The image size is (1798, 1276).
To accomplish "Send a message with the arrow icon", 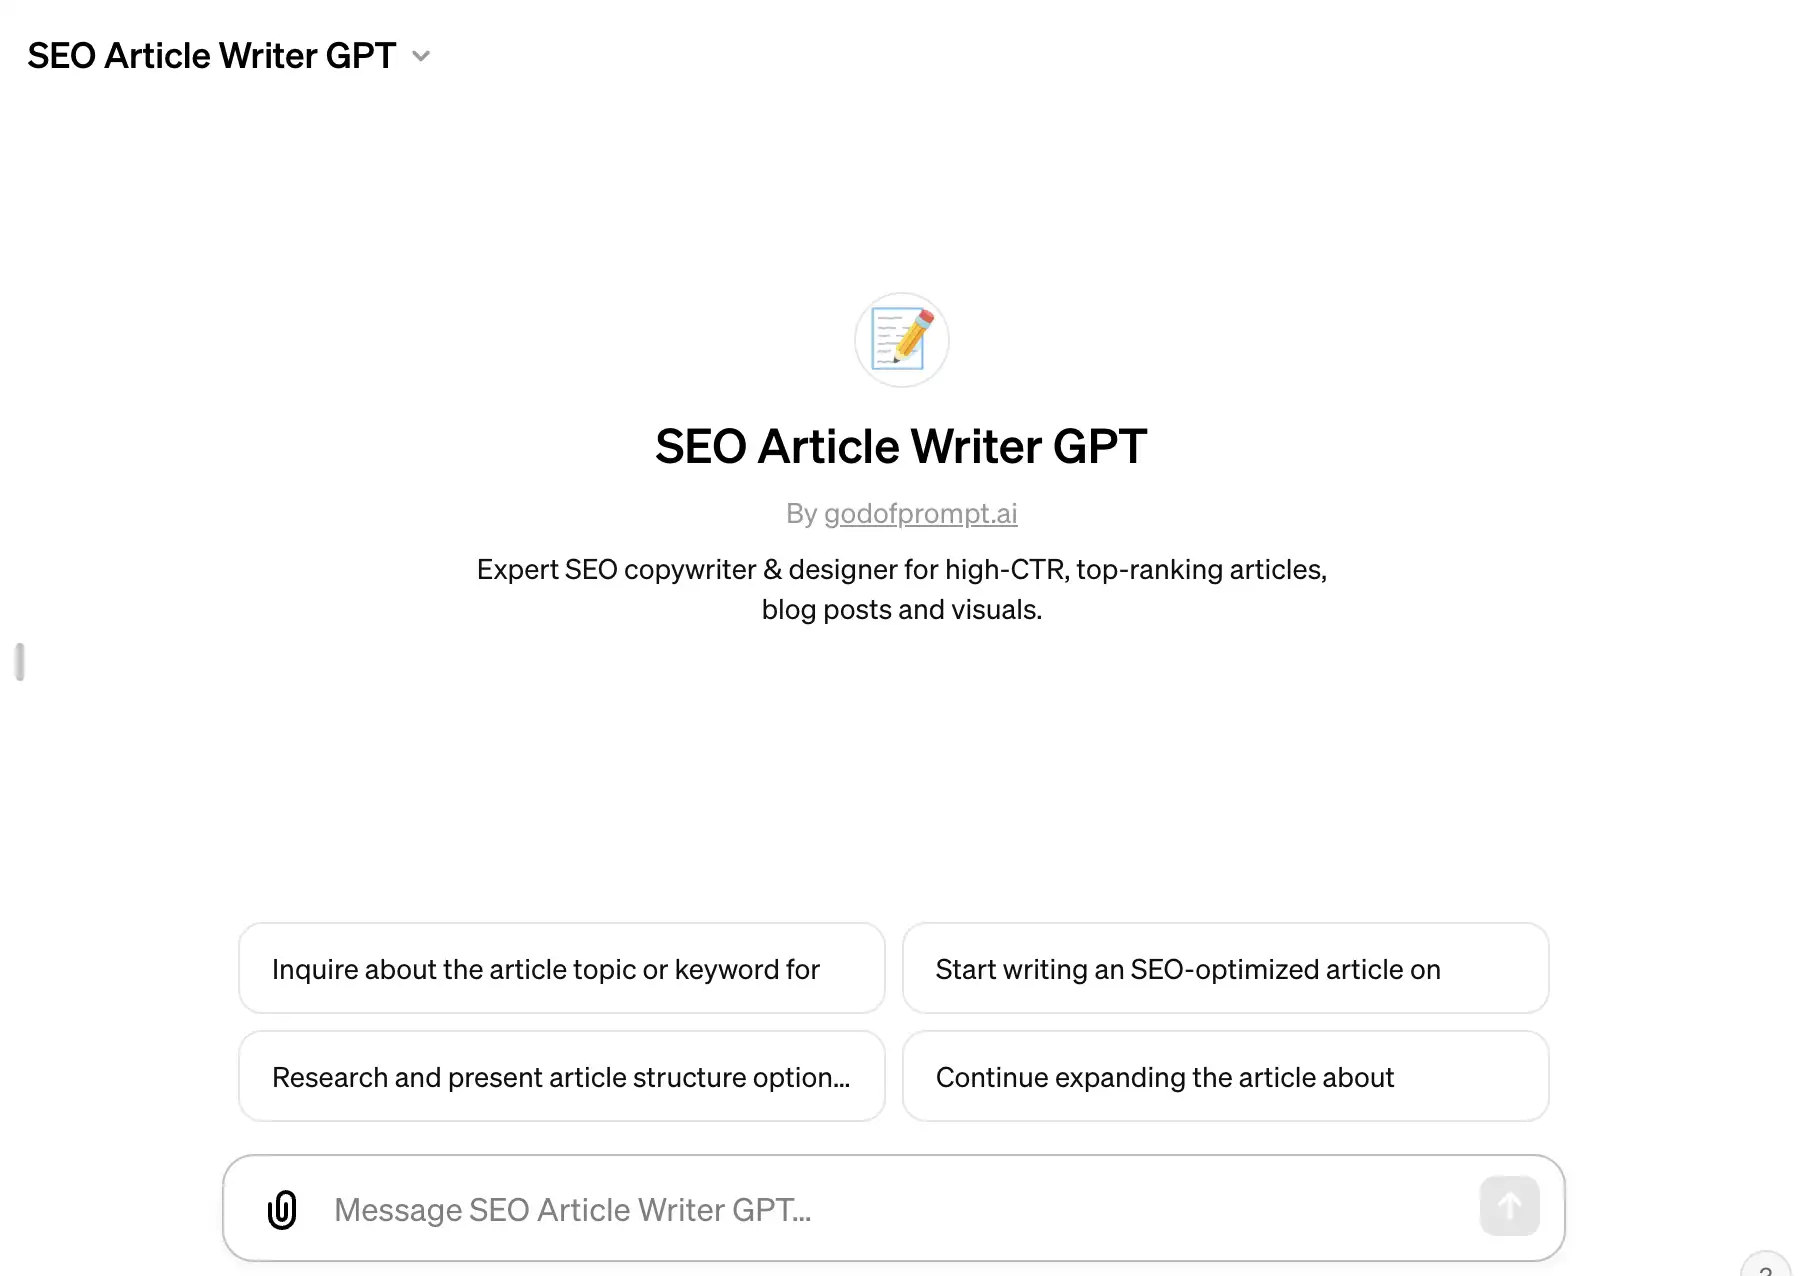I will tap(1509, 1206).
